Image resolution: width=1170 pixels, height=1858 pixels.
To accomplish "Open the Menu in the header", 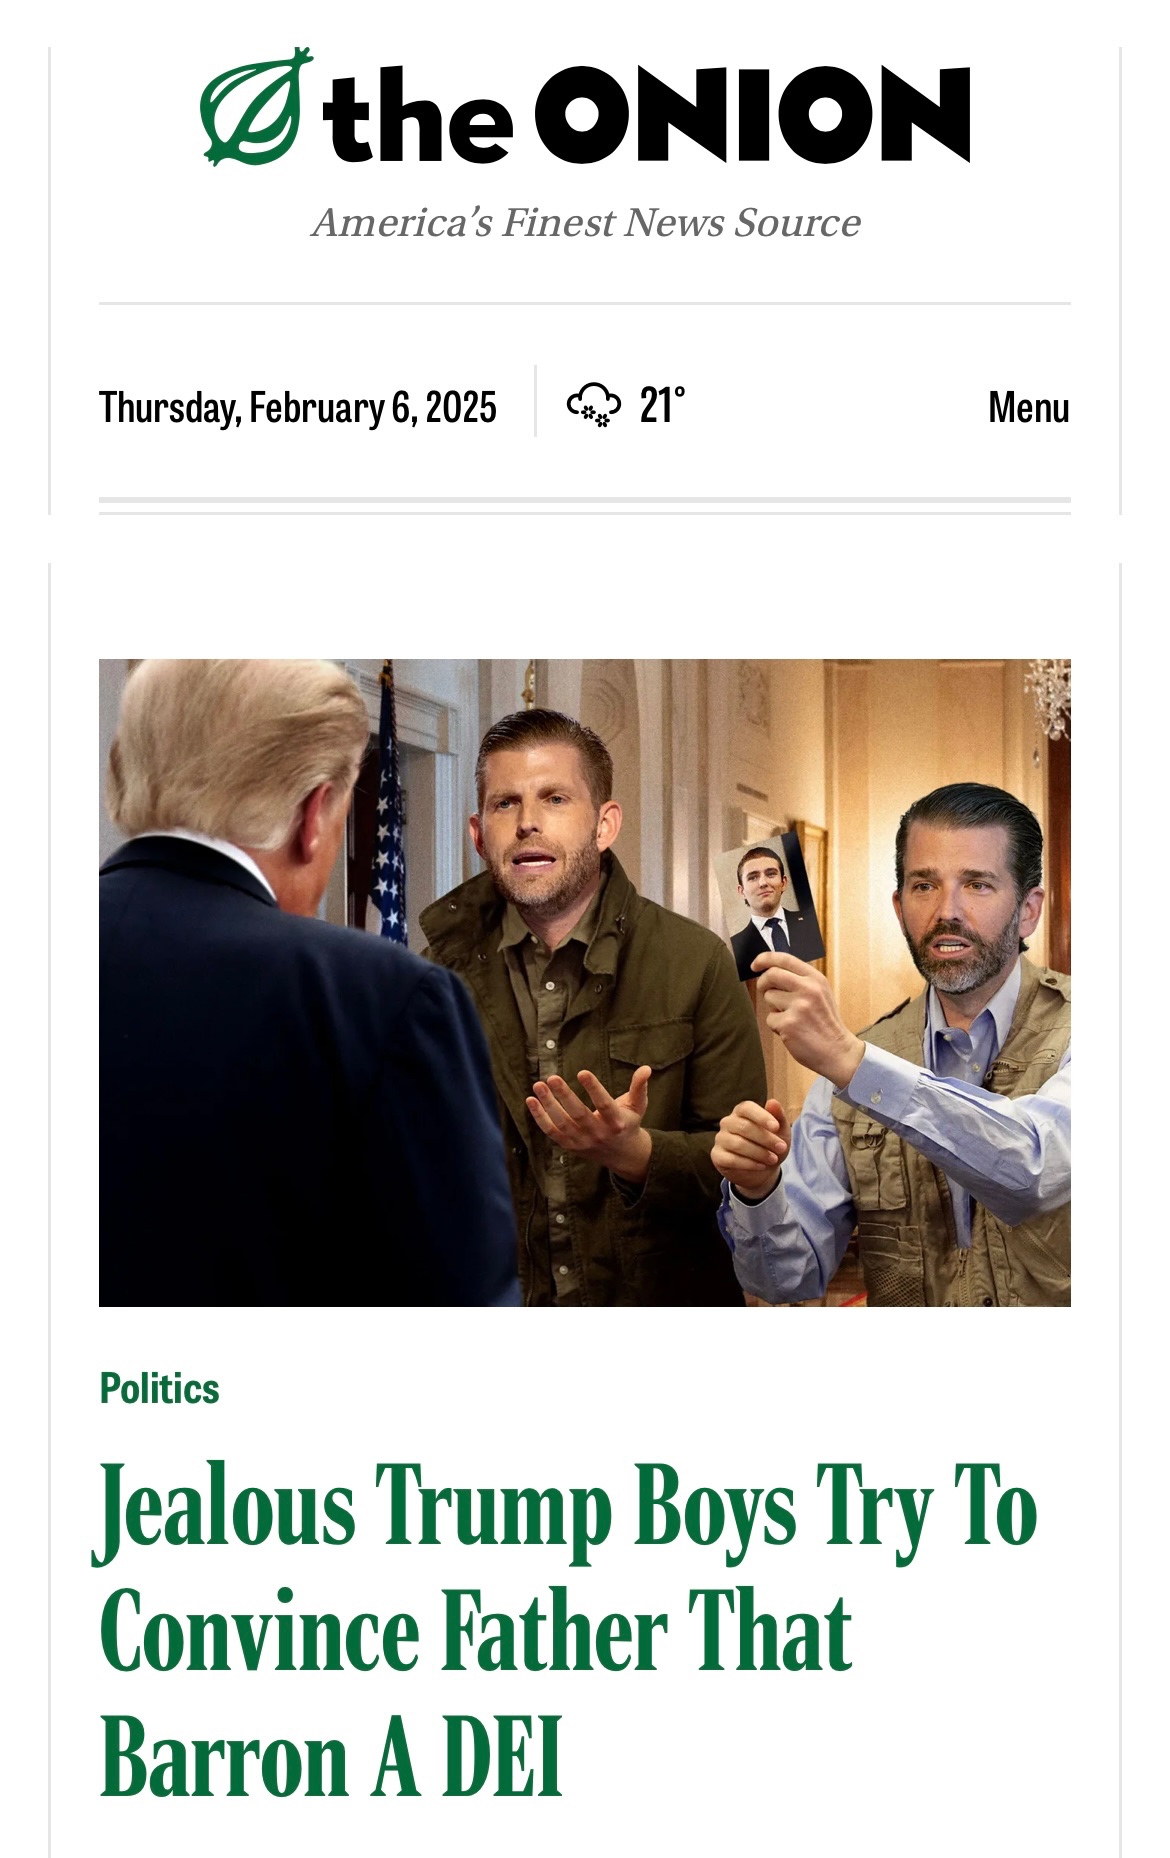I will 1028,407.
